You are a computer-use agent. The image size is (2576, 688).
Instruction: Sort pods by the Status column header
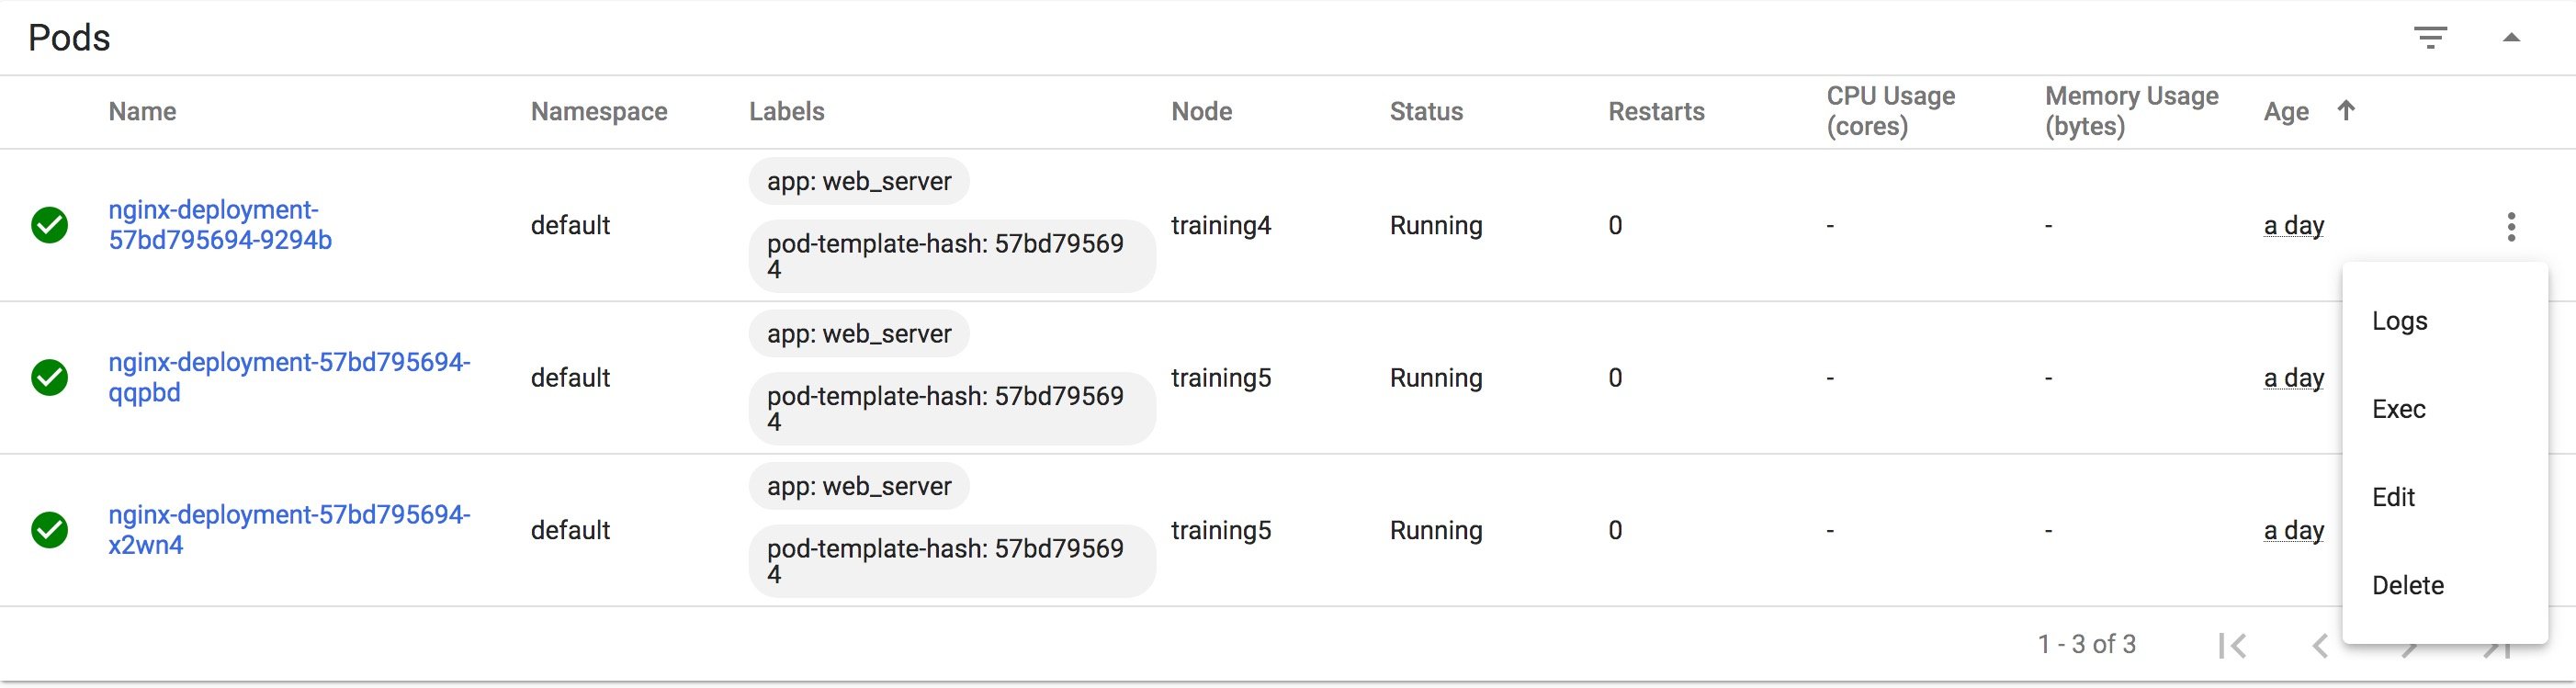[1426, 111]
